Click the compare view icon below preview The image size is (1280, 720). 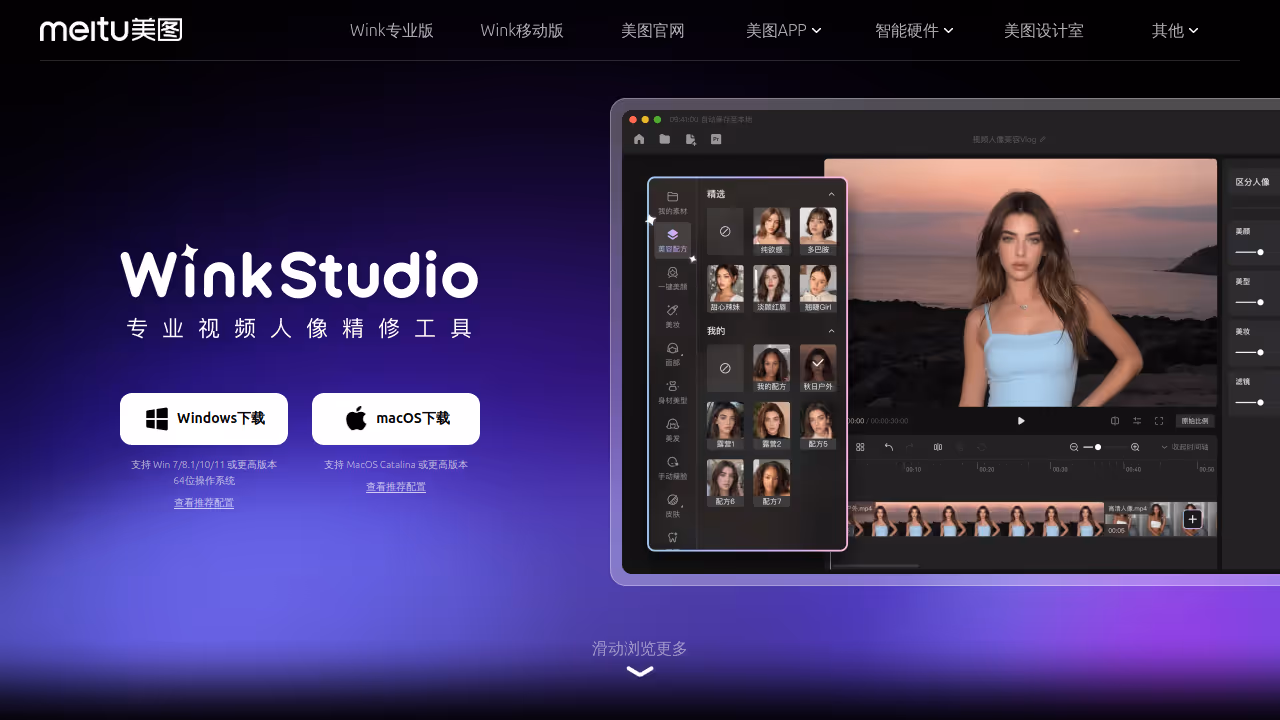point(1115,421)
